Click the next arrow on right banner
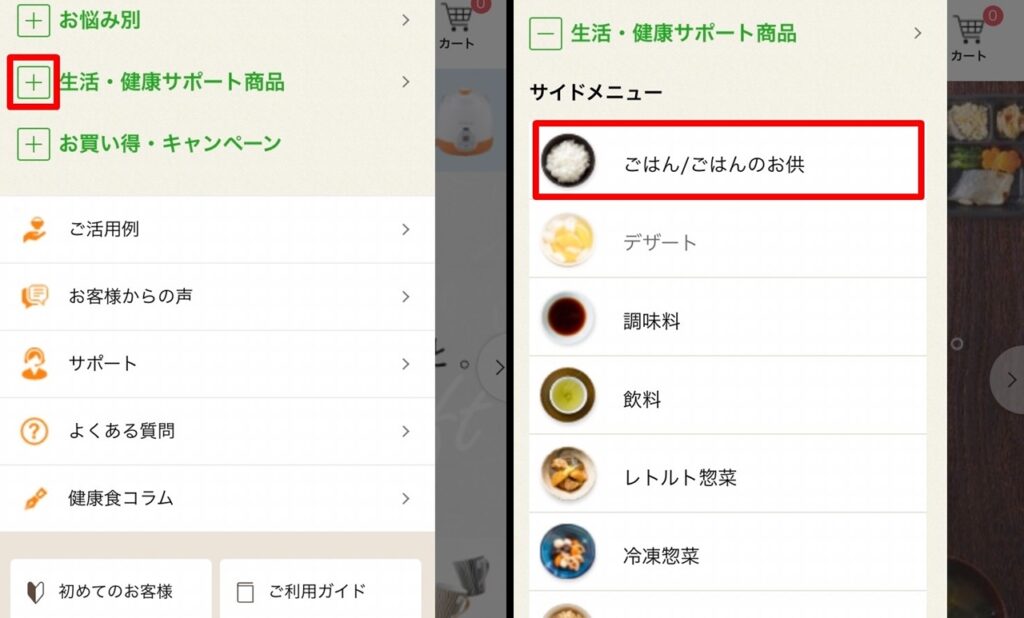The image size is (1024, 618). click(x=1009, y=380)
